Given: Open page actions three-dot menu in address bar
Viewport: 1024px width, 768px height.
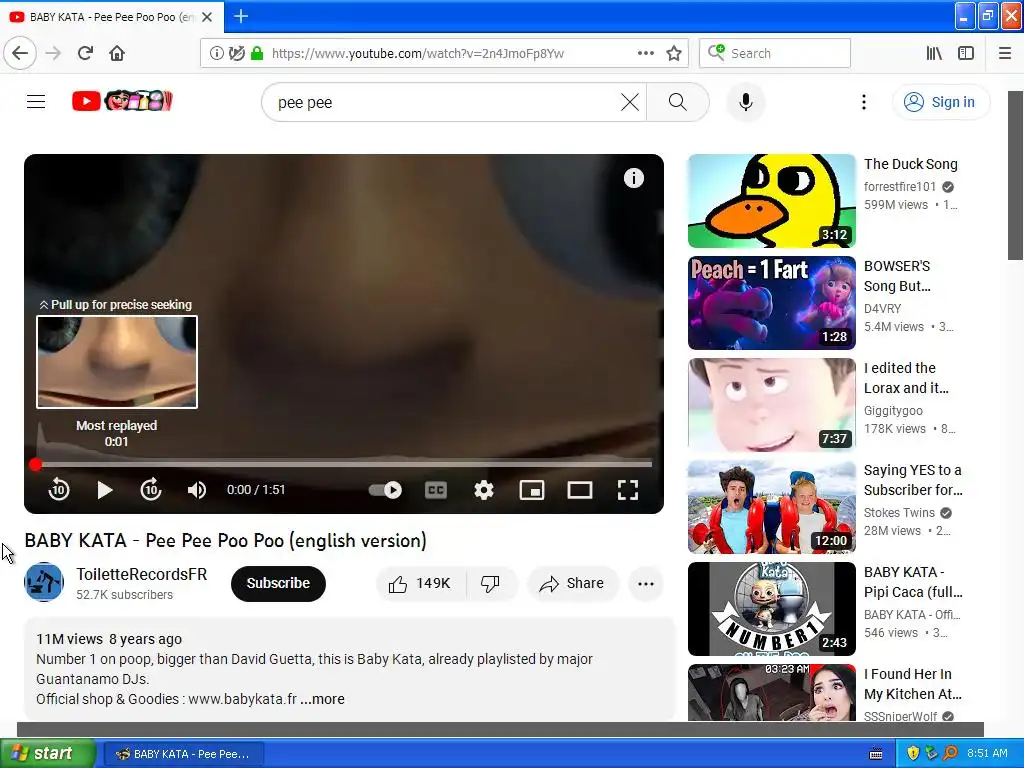Looking at the screenshot, I should 645,53.
